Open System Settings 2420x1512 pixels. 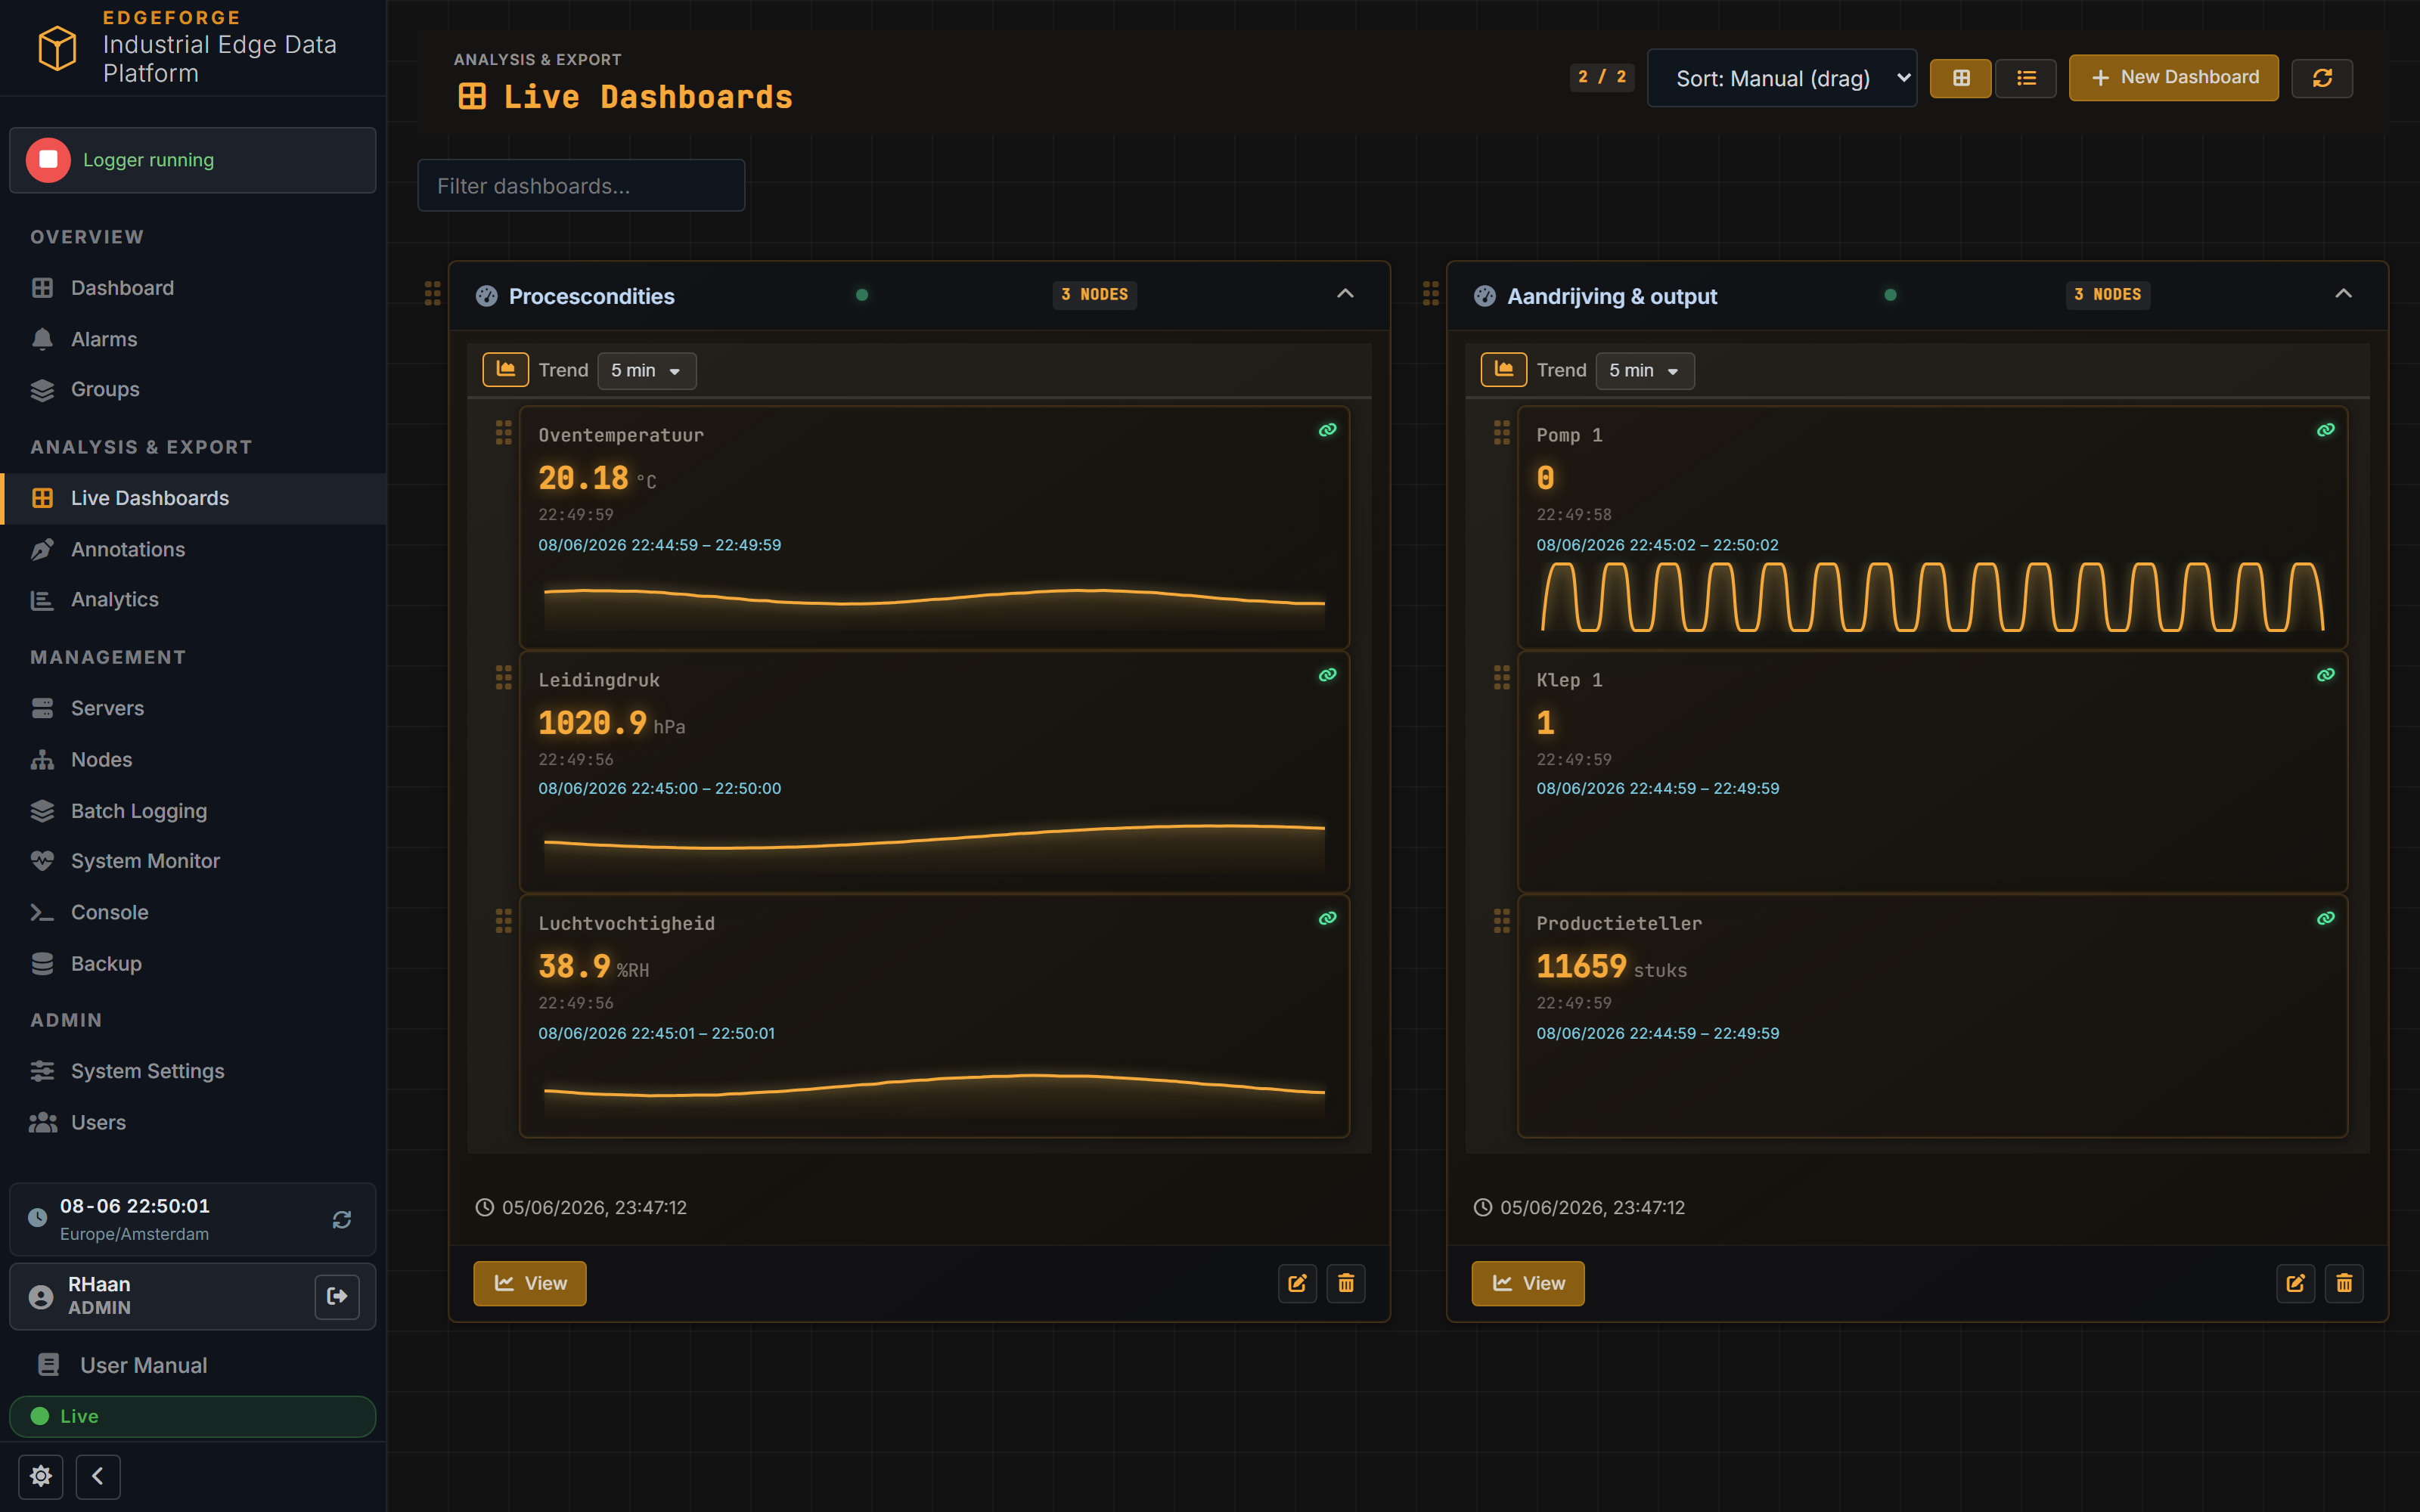[x=193, y=1071]
